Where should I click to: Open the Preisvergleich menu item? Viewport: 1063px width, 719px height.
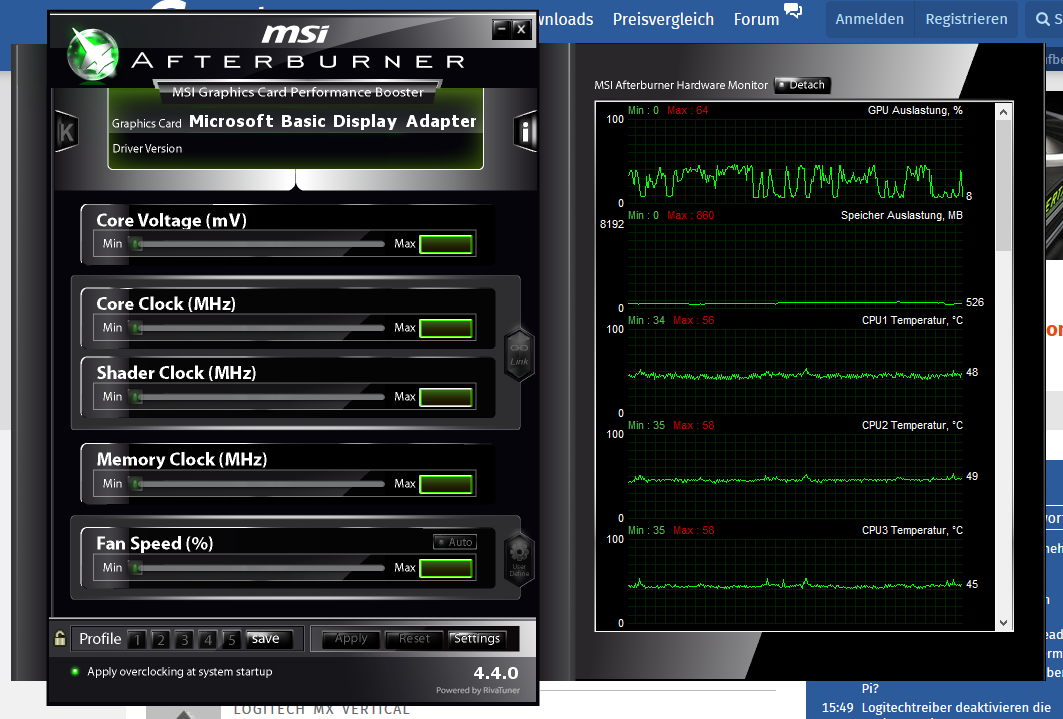(663, 19)
